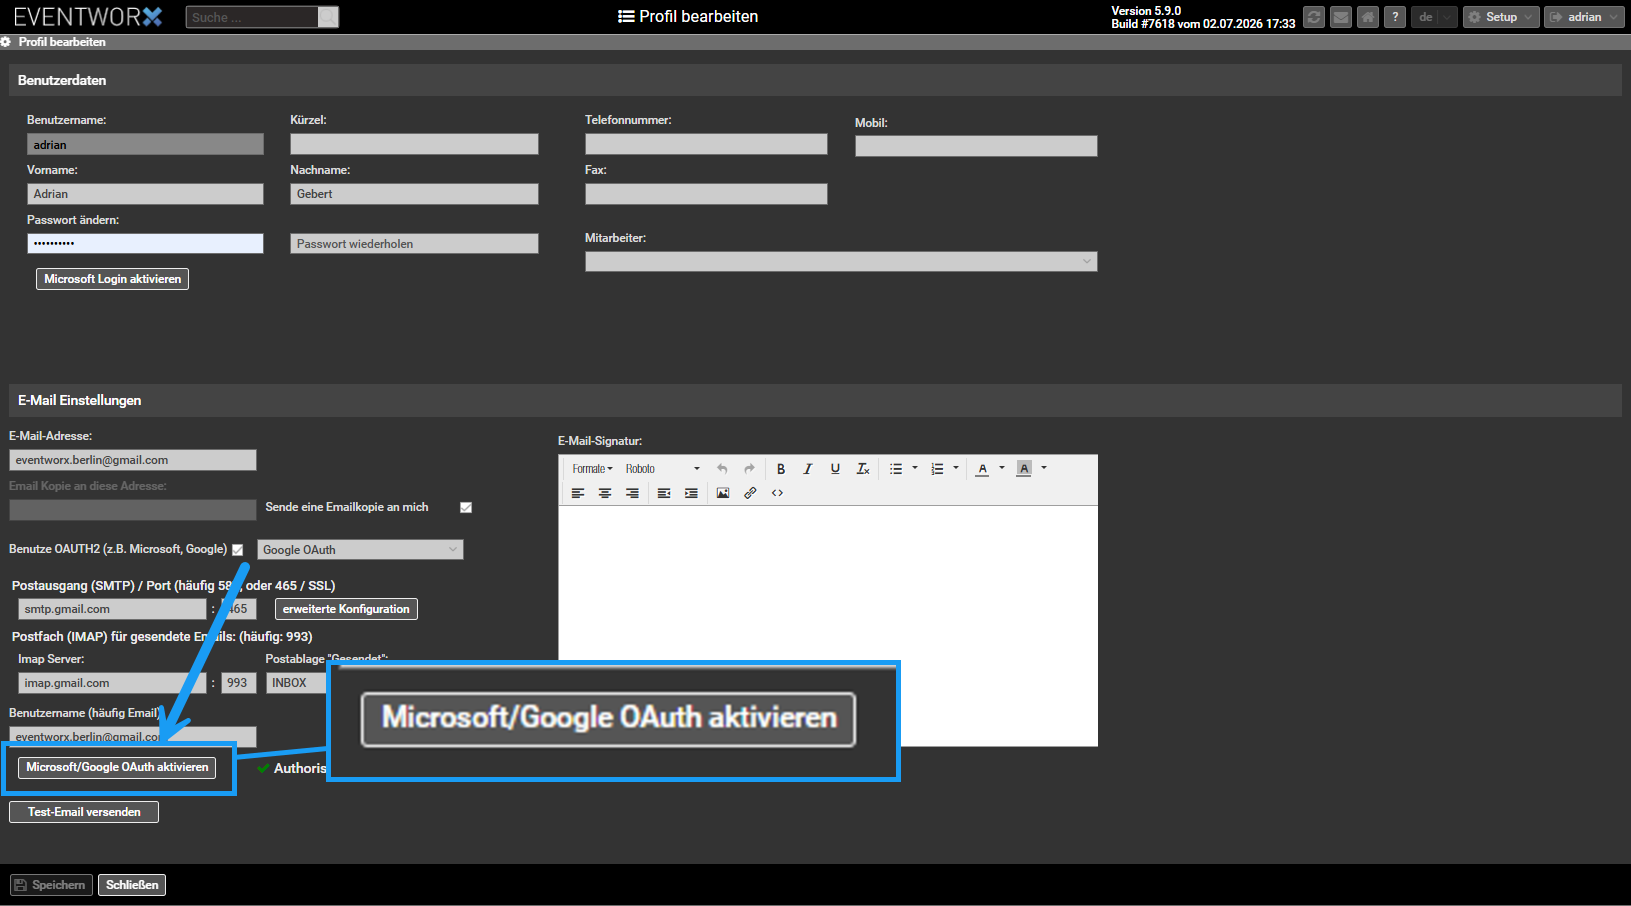Open the Formate dropdown in editor
Image resolution: width=1631 pixels, height=906 pixels.
[592, 468]
